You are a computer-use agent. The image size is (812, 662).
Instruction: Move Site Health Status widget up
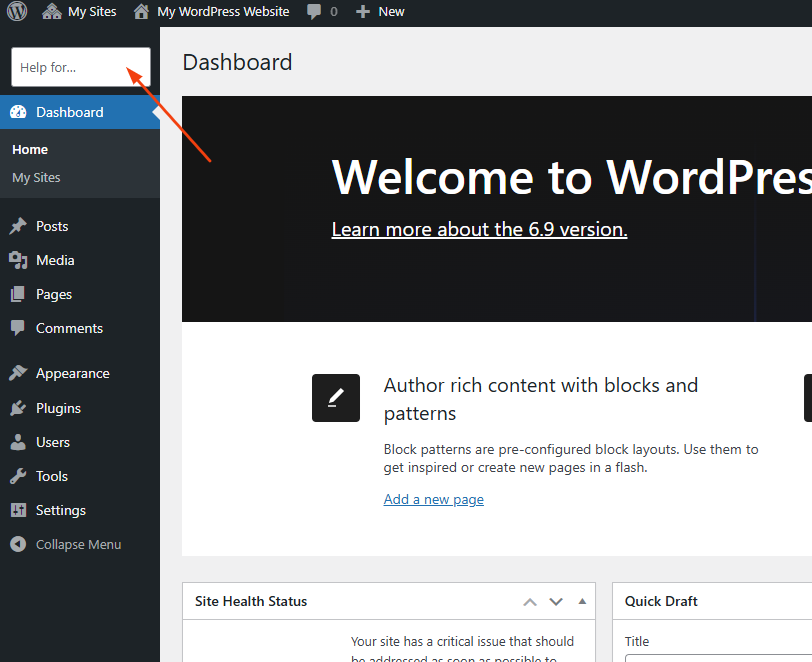530,601
